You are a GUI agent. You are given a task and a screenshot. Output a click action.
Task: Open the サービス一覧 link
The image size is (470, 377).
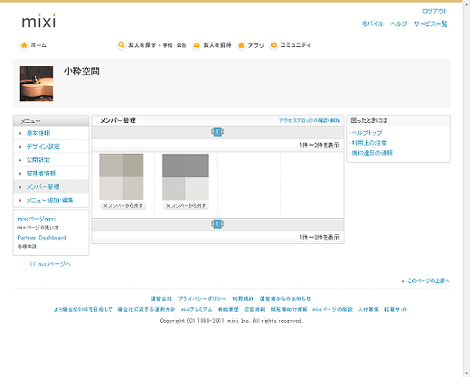click(430, 24)
